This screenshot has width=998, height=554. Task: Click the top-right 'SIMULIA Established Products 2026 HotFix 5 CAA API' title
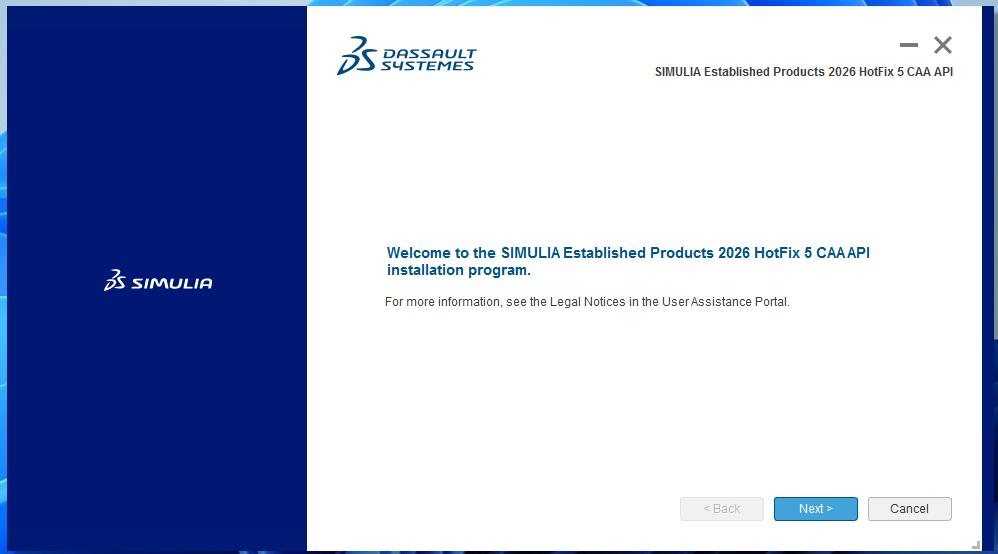(x=804, y=72)
